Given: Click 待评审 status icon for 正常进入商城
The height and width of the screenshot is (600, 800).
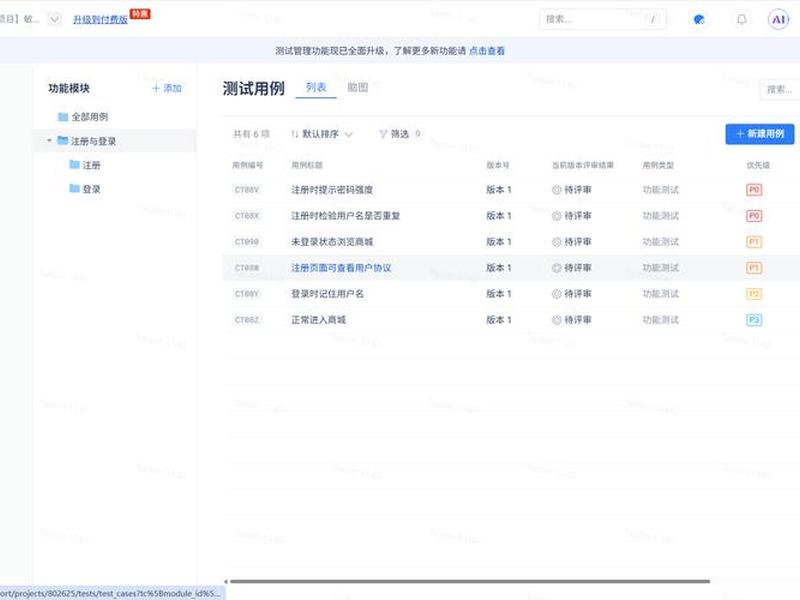Looking at the screenshot, I should [557, 320].
